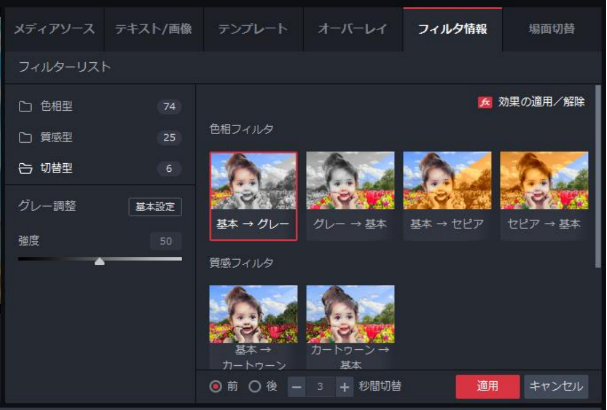
Task: Select the 色相型 folder category
Action: tap(56, 107)
